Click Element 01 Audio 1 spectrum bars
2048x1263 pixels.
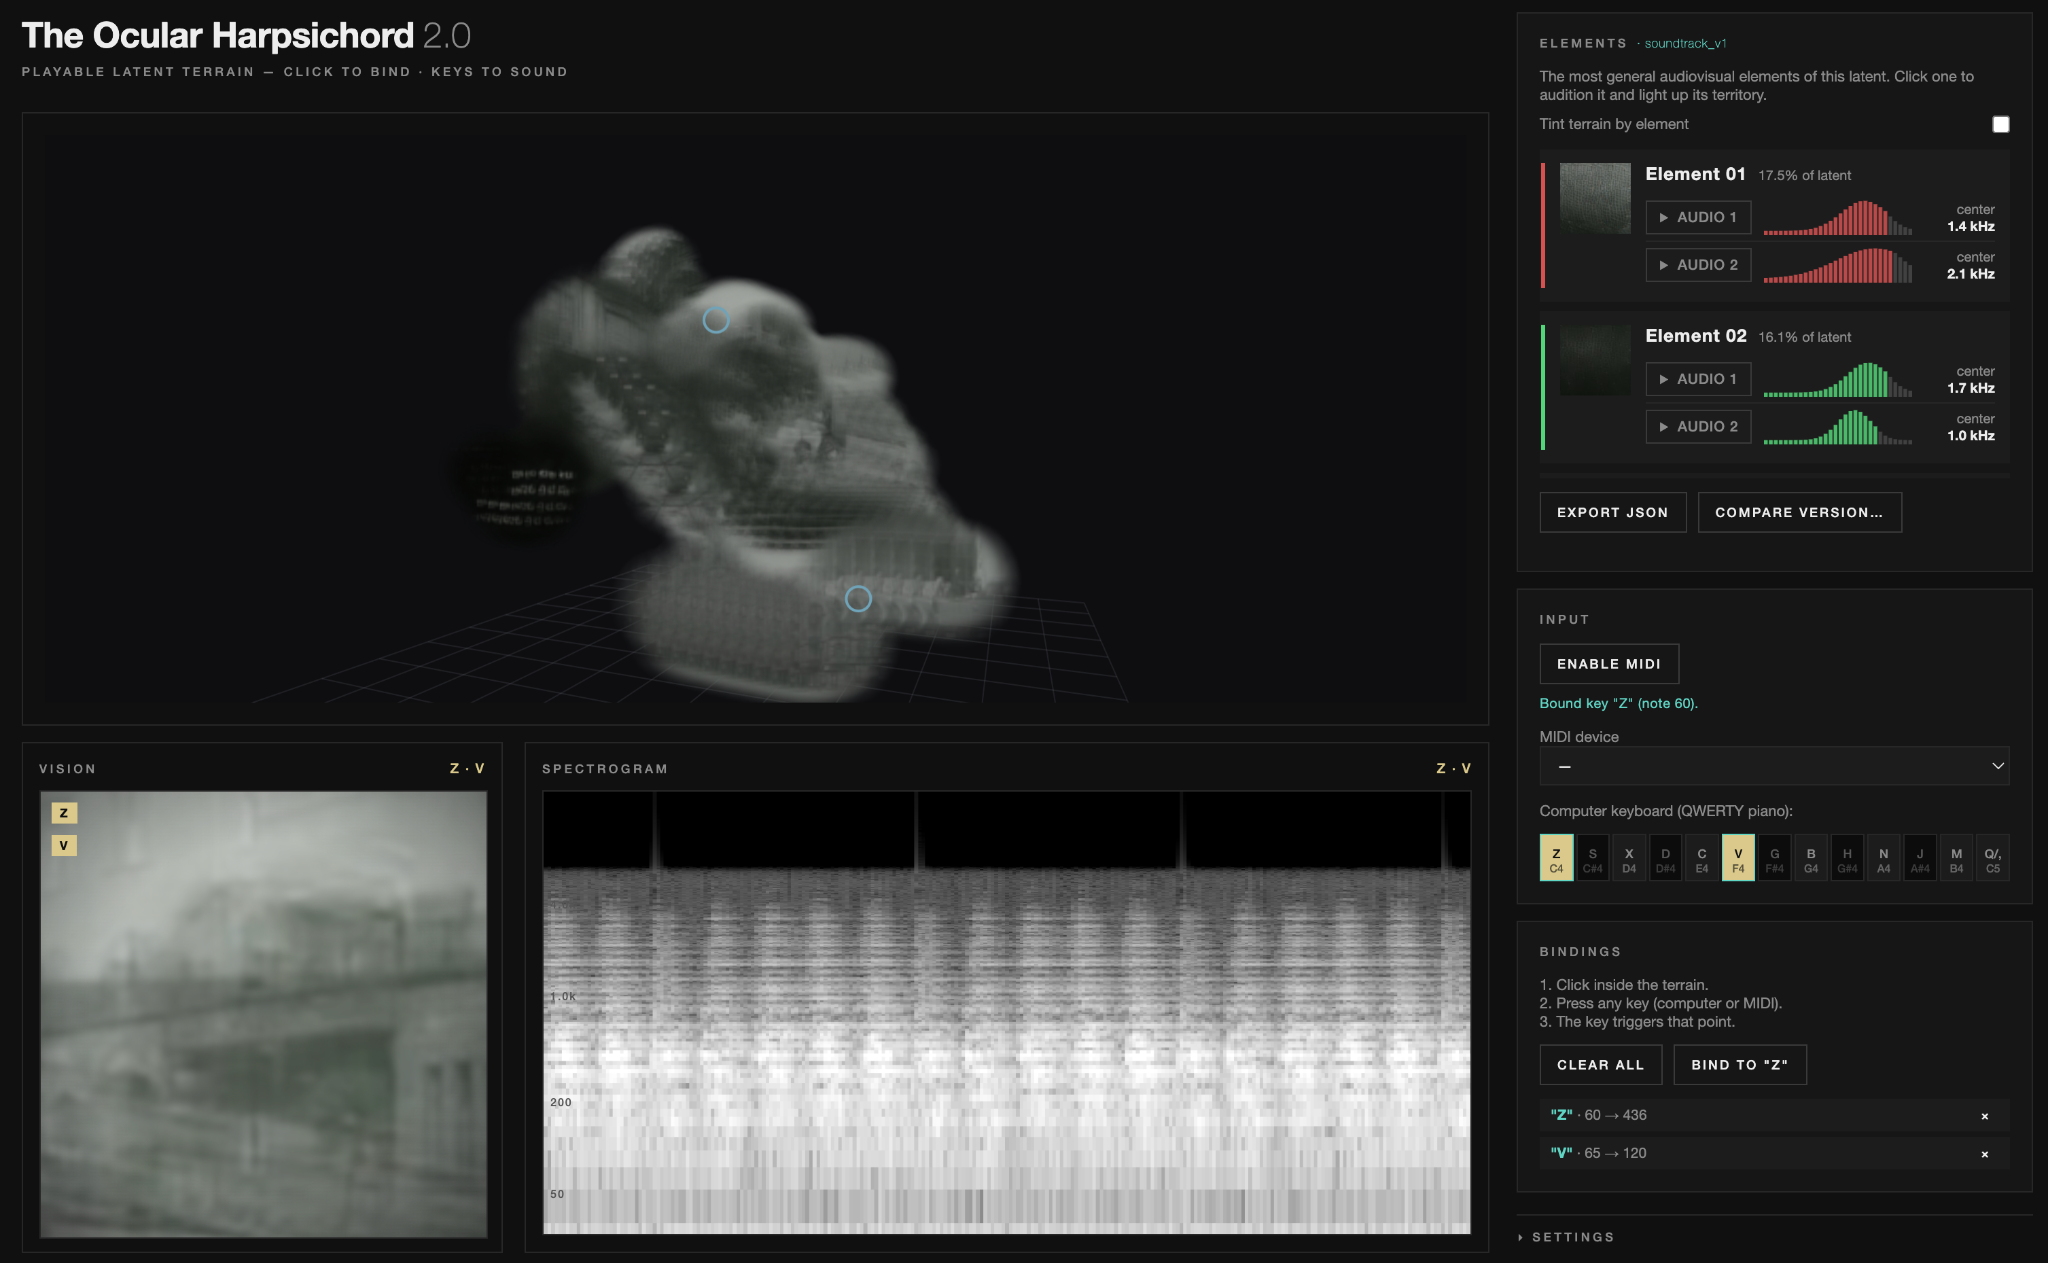(x=1838, y=218)
